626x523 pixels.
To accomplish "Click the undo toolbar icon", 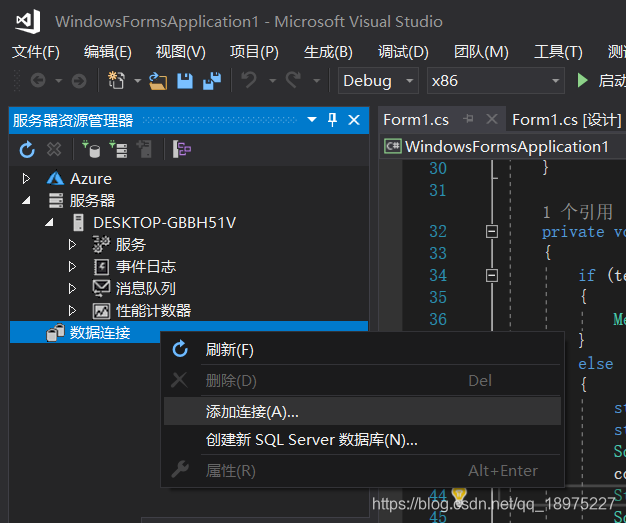I will (x=250, y=80).
